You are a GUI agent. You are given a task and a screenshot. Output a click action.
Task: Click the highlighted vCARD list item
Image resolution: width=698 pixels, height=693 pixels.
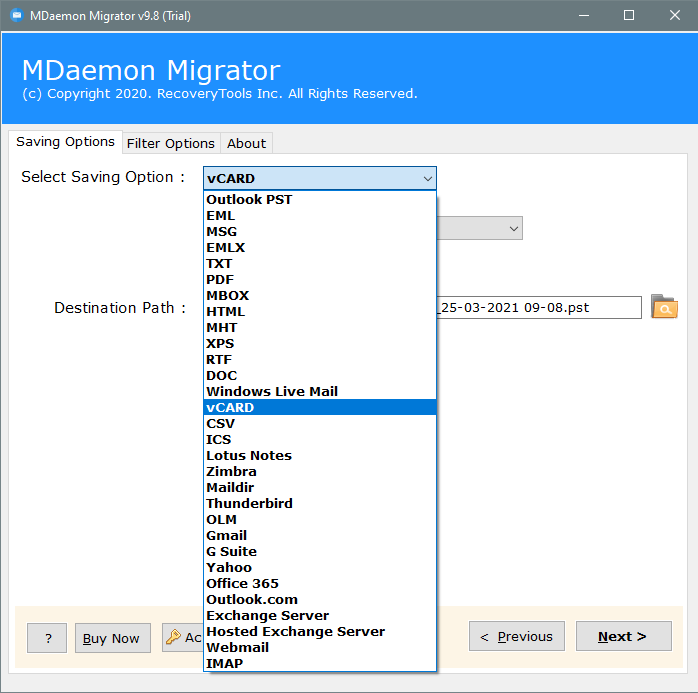pos(320,407)
